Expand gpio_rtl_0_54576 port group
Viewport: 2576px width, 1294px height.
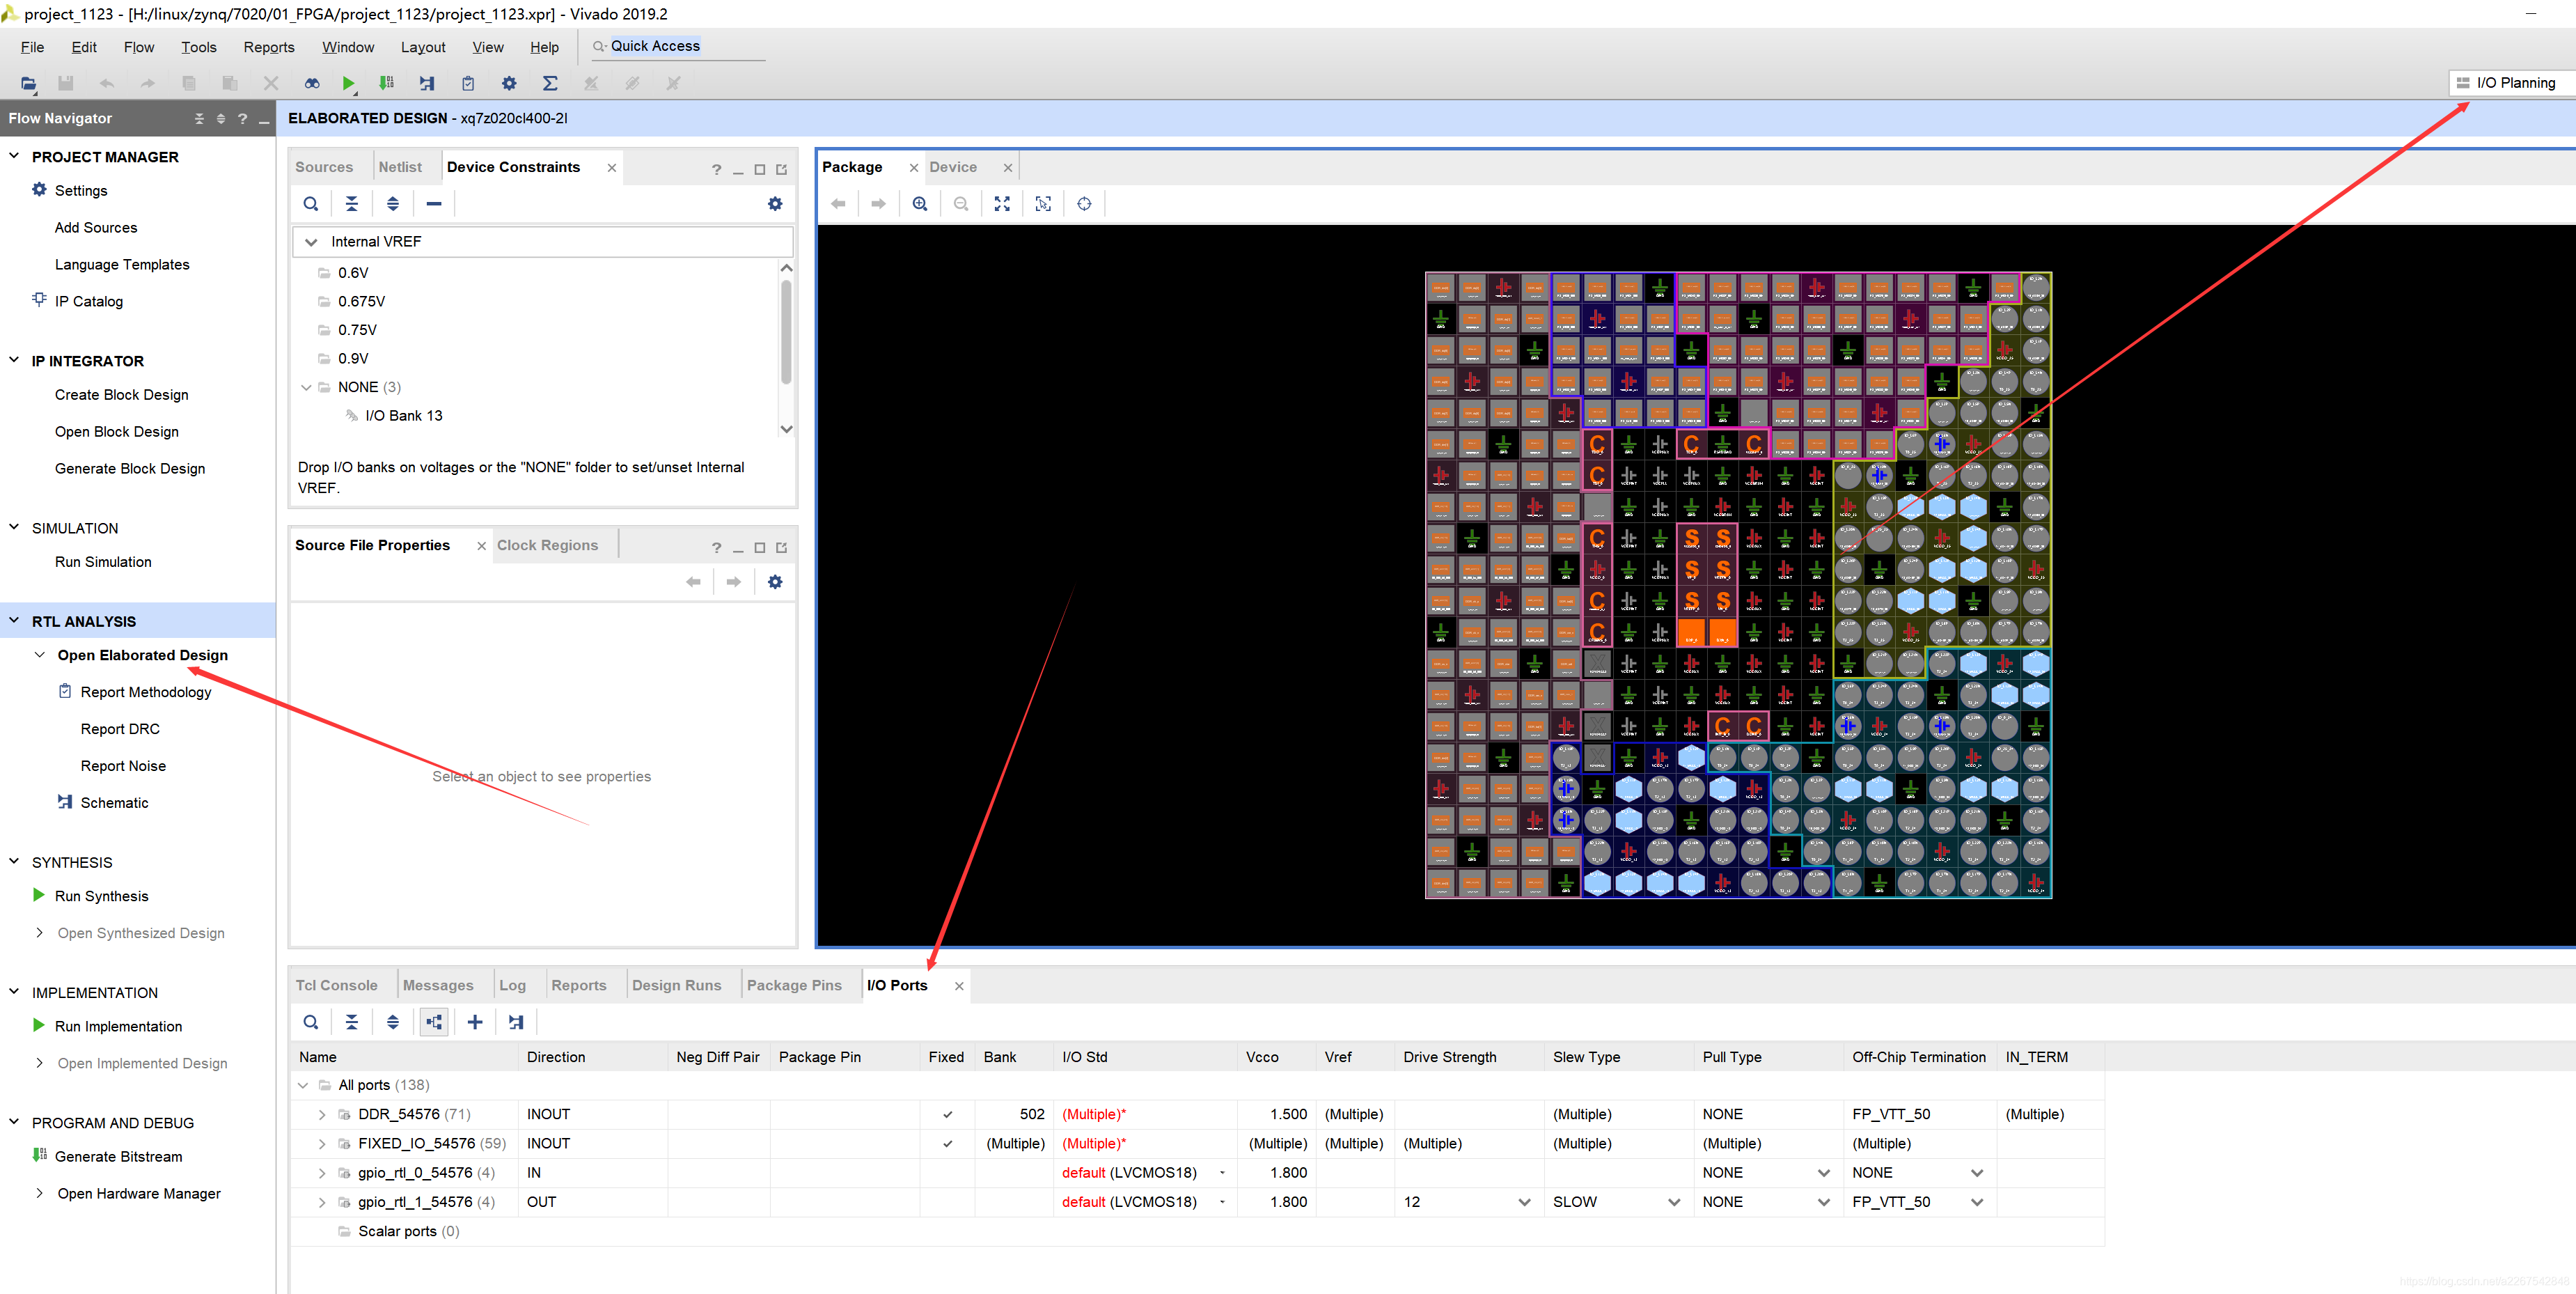(322, 1173)
